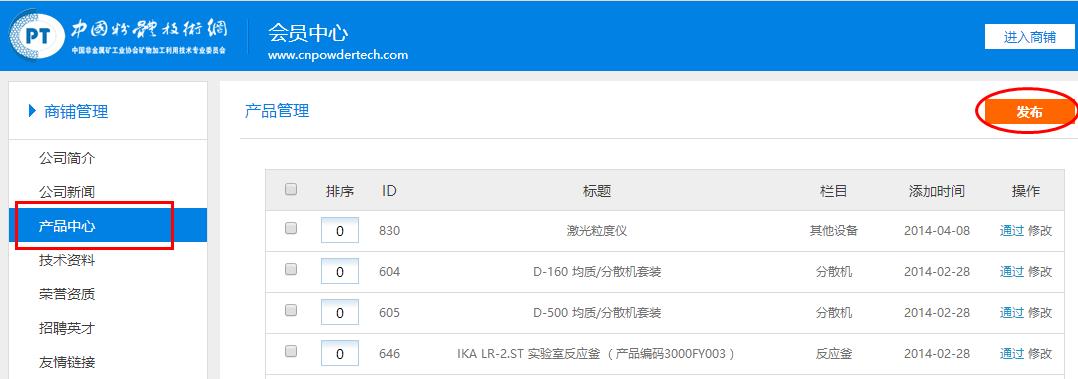Open 公司新闻 in sidebar
Image resolution: width=1078 pixels, height=379 pixels.
point(67,192)
